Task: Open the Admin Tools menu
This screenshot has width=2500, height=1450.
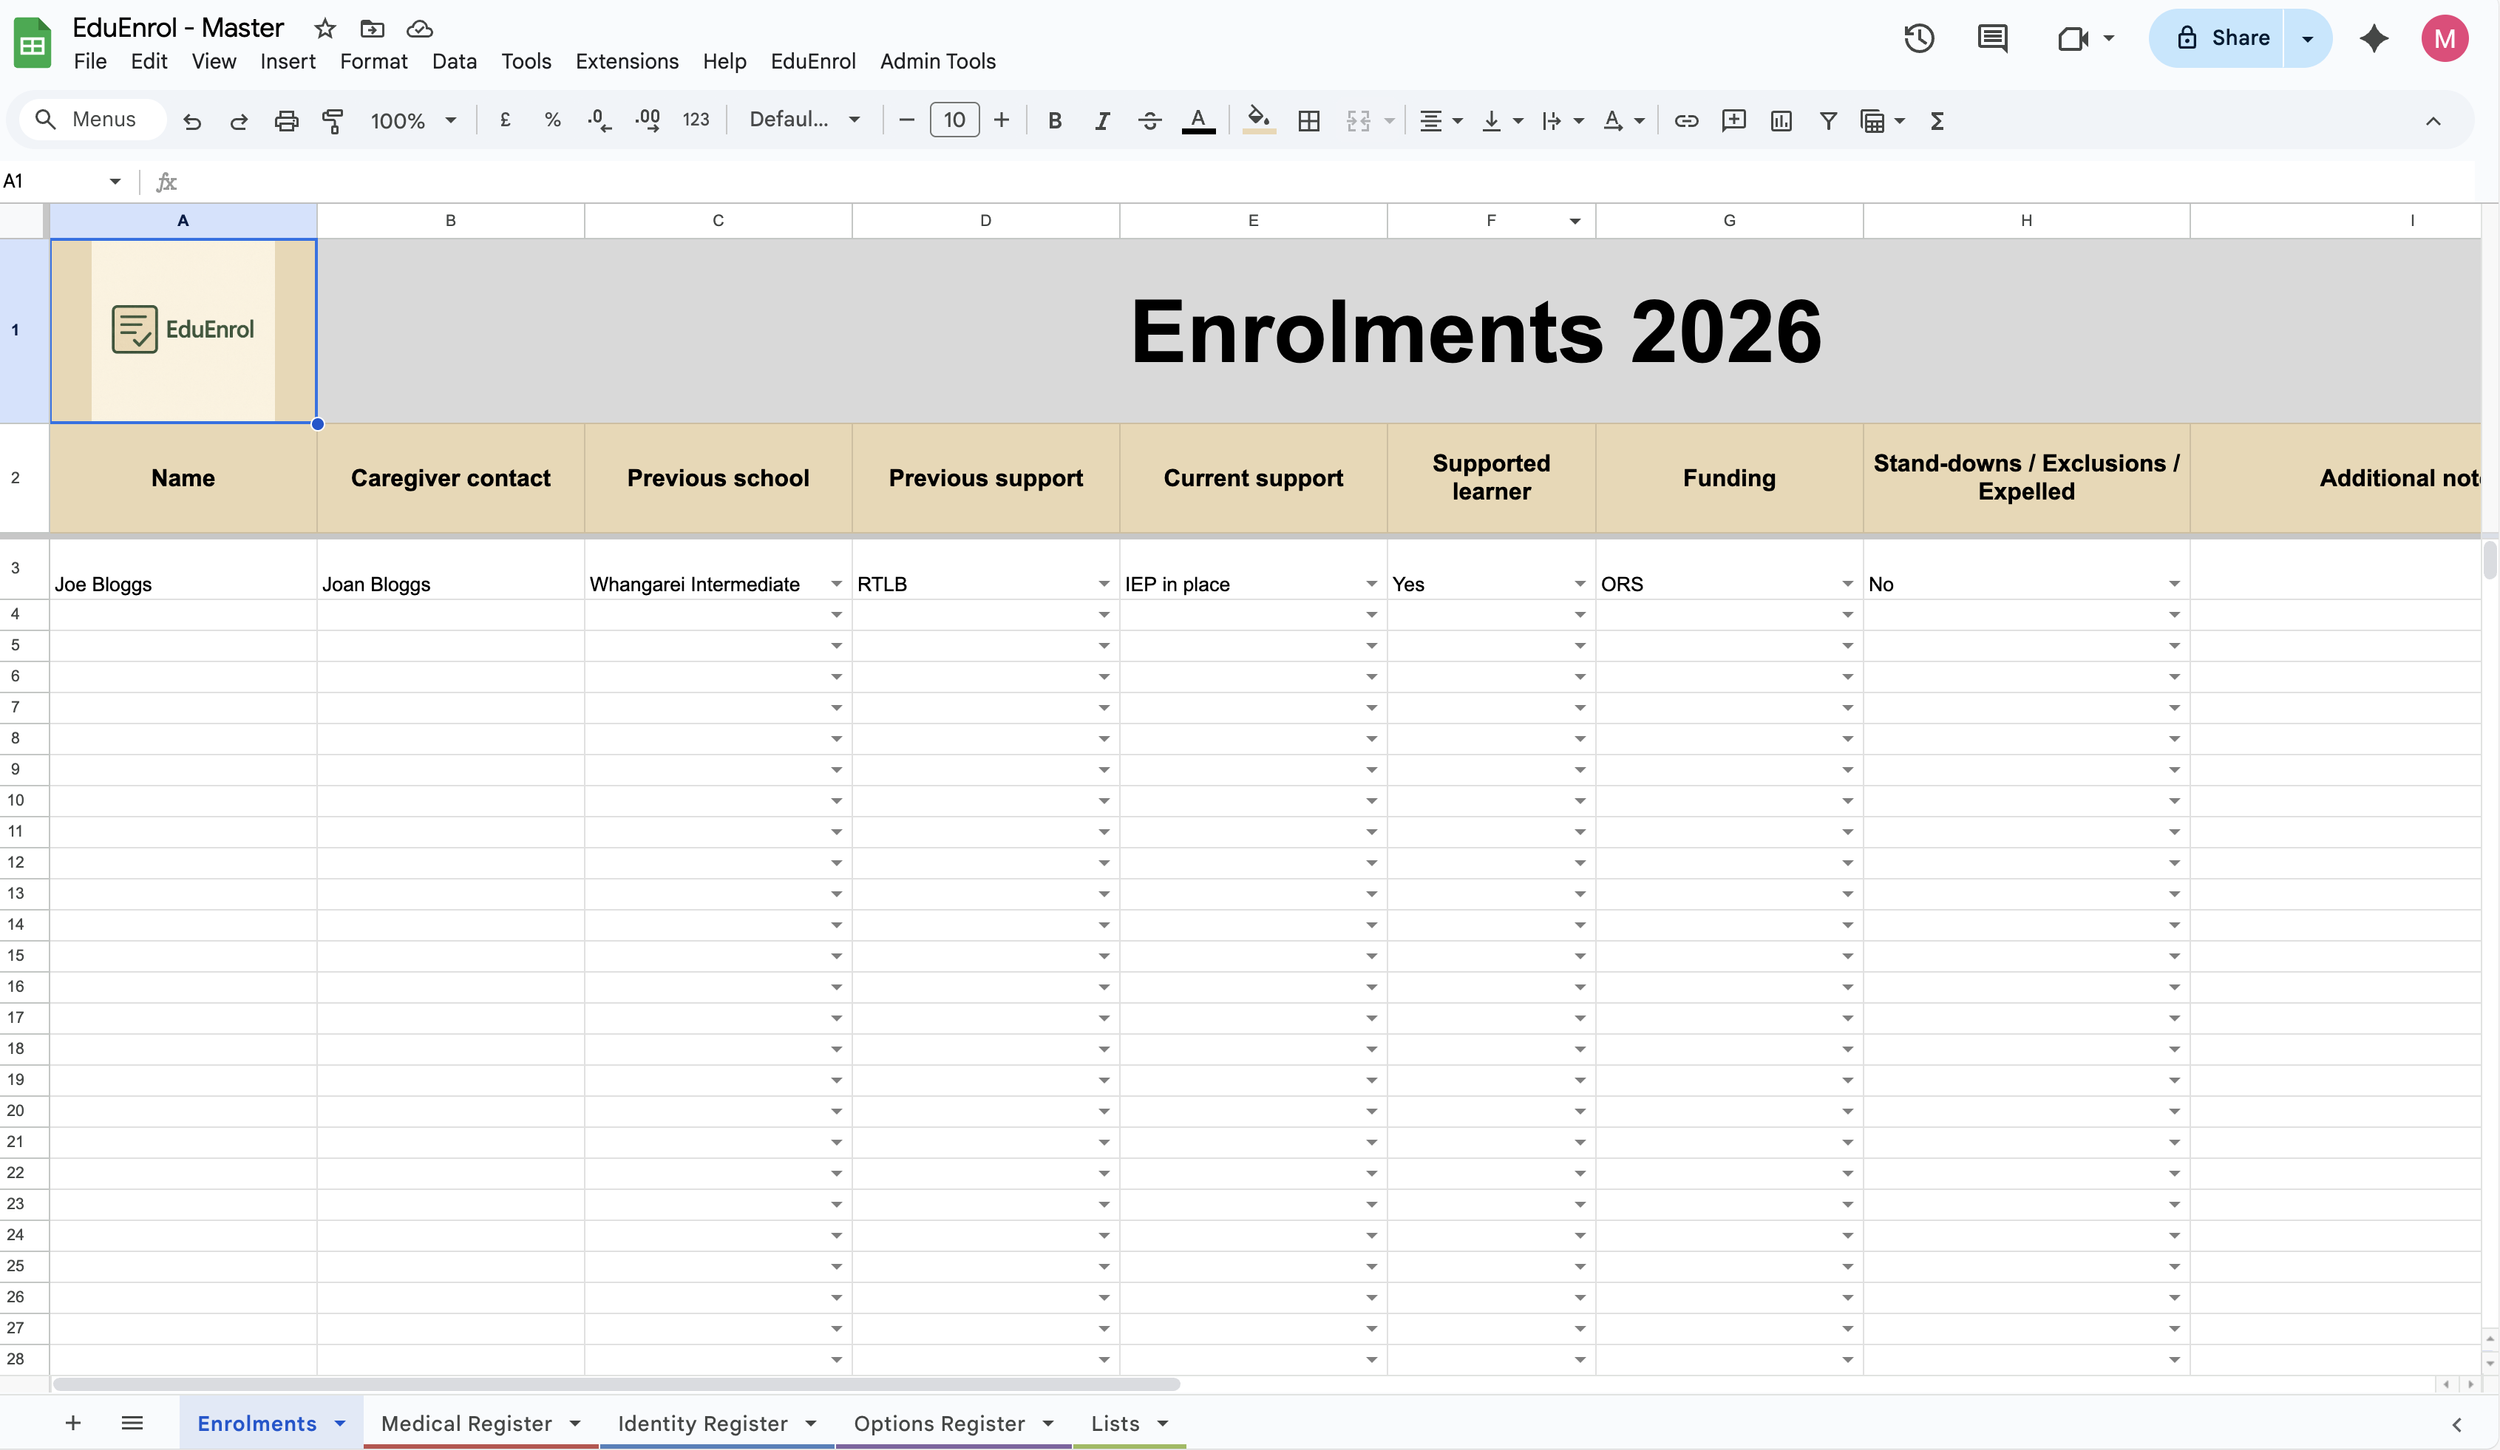Action: [x=937, y=61]
